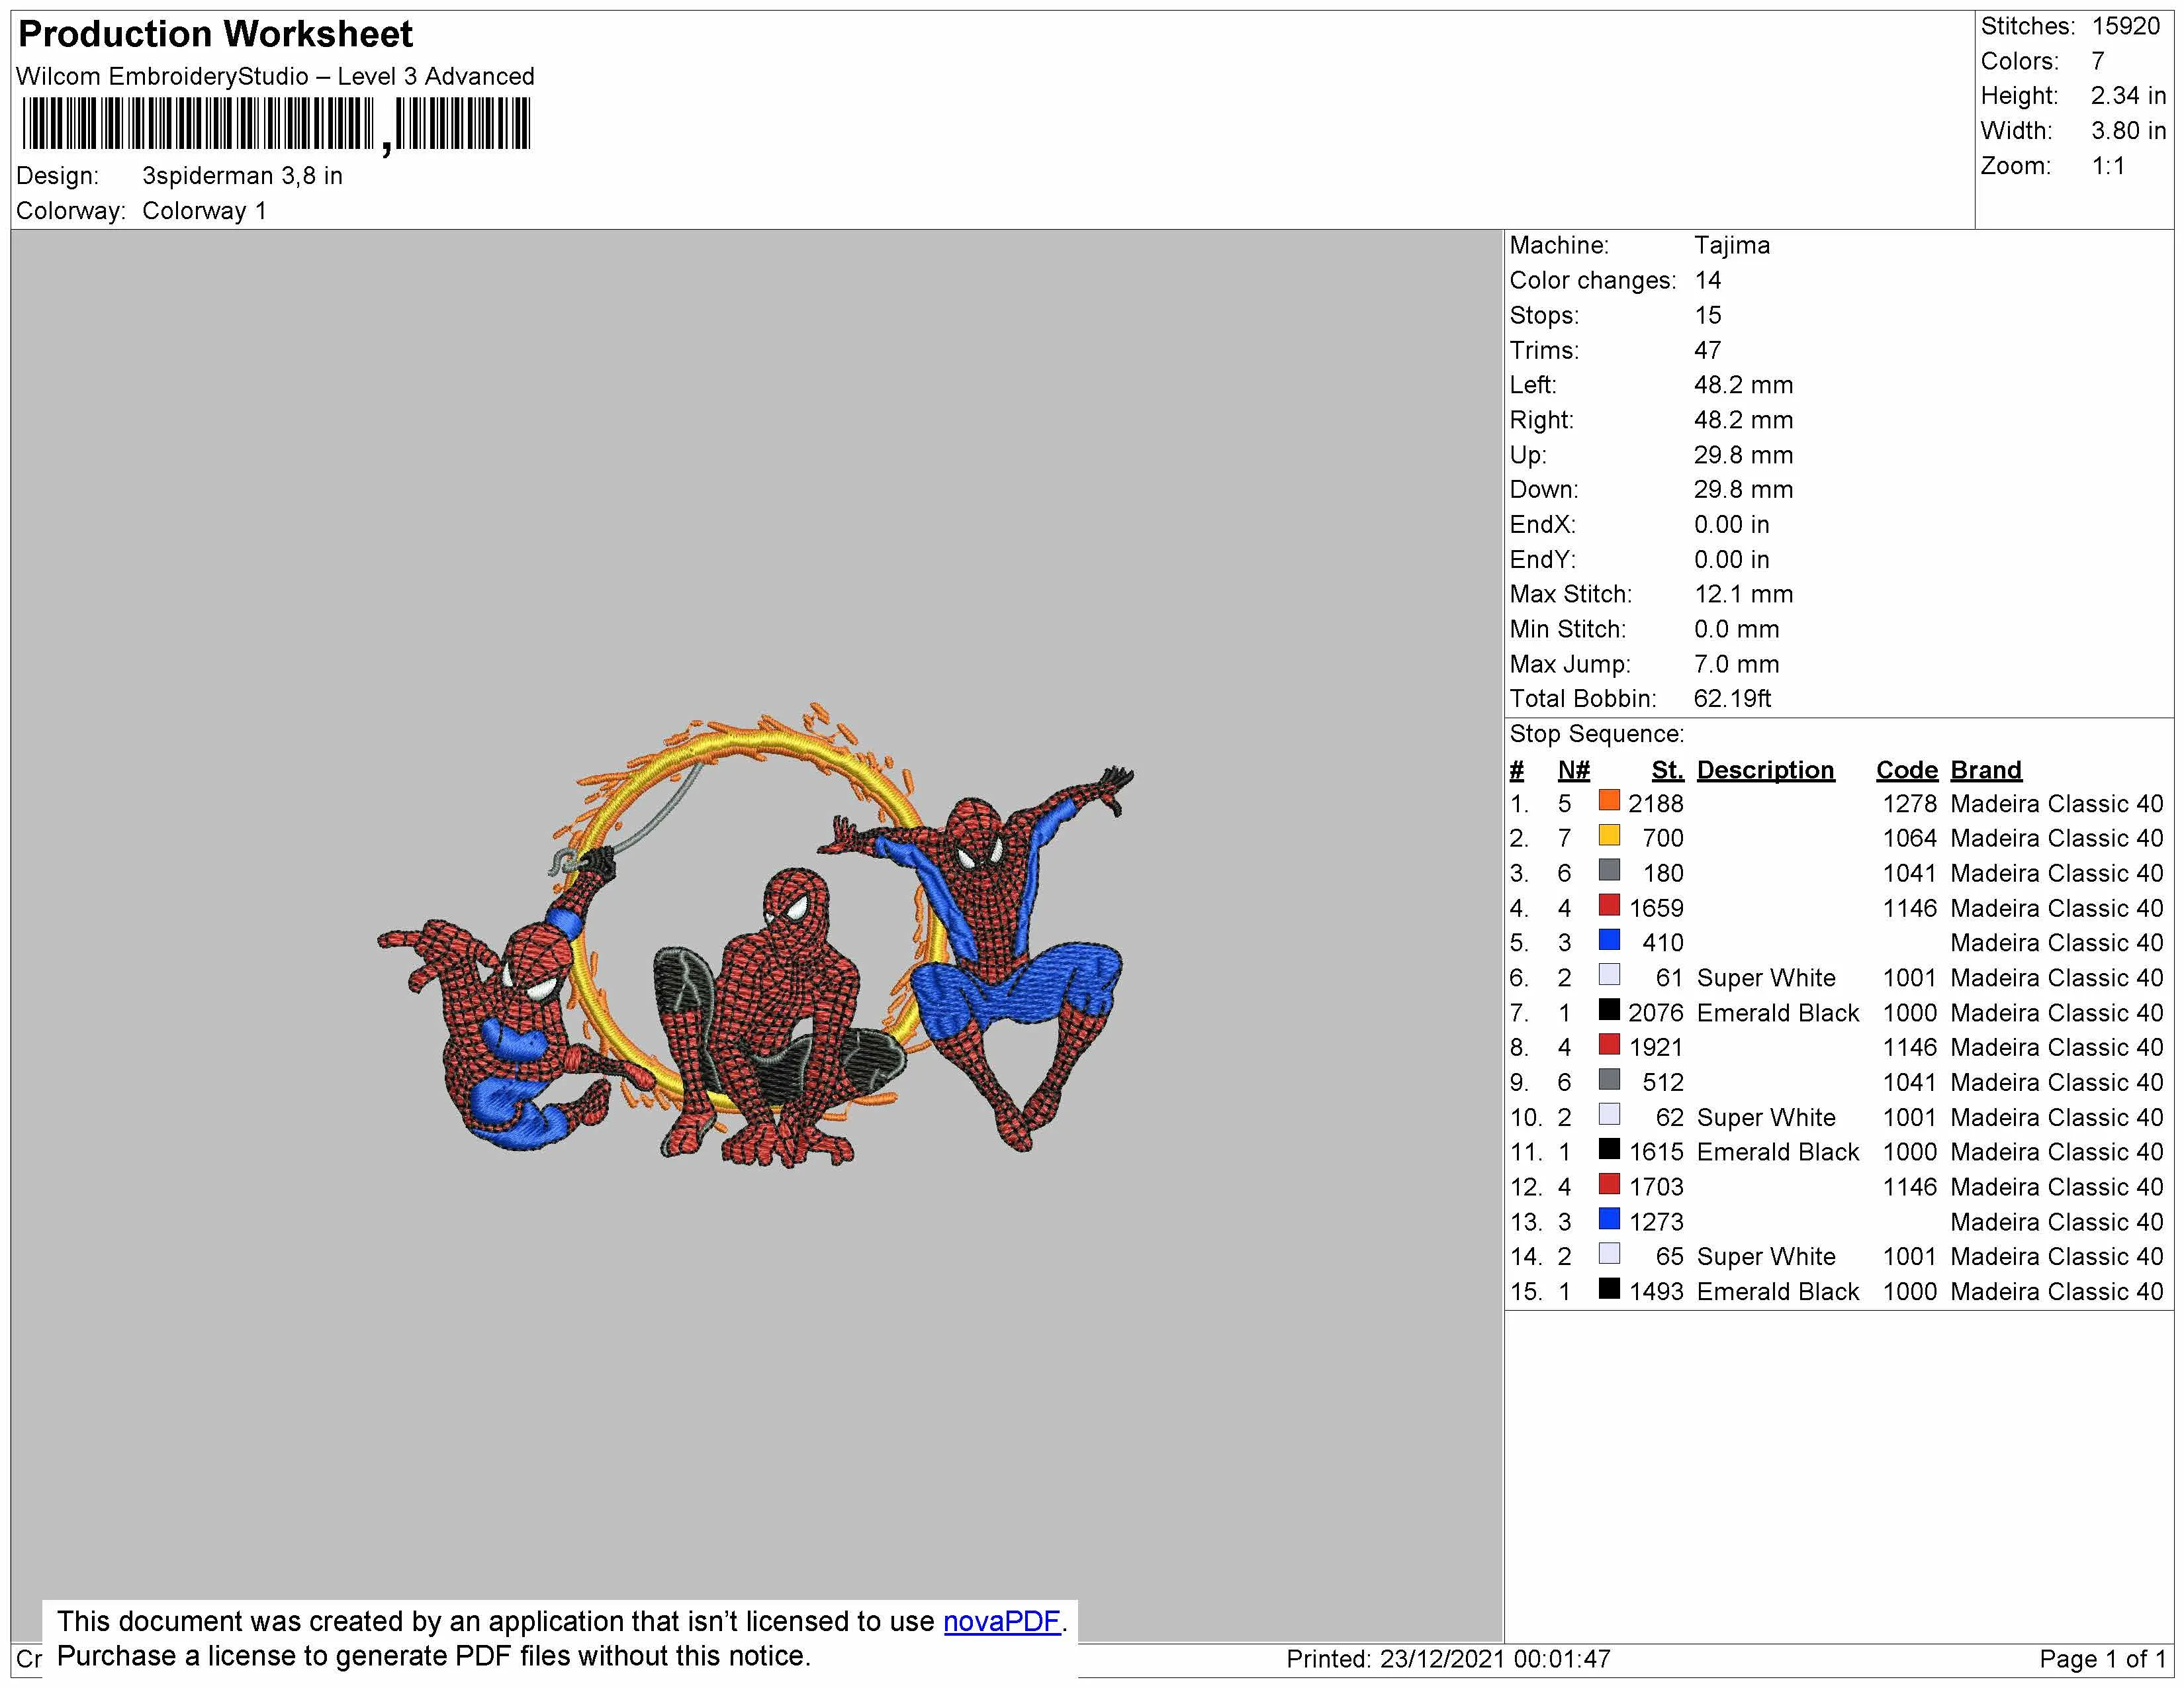Click Emerald Black in stop row 7
The height and width of the screenshot is (1688, 2184).
pos(1777,1013)
